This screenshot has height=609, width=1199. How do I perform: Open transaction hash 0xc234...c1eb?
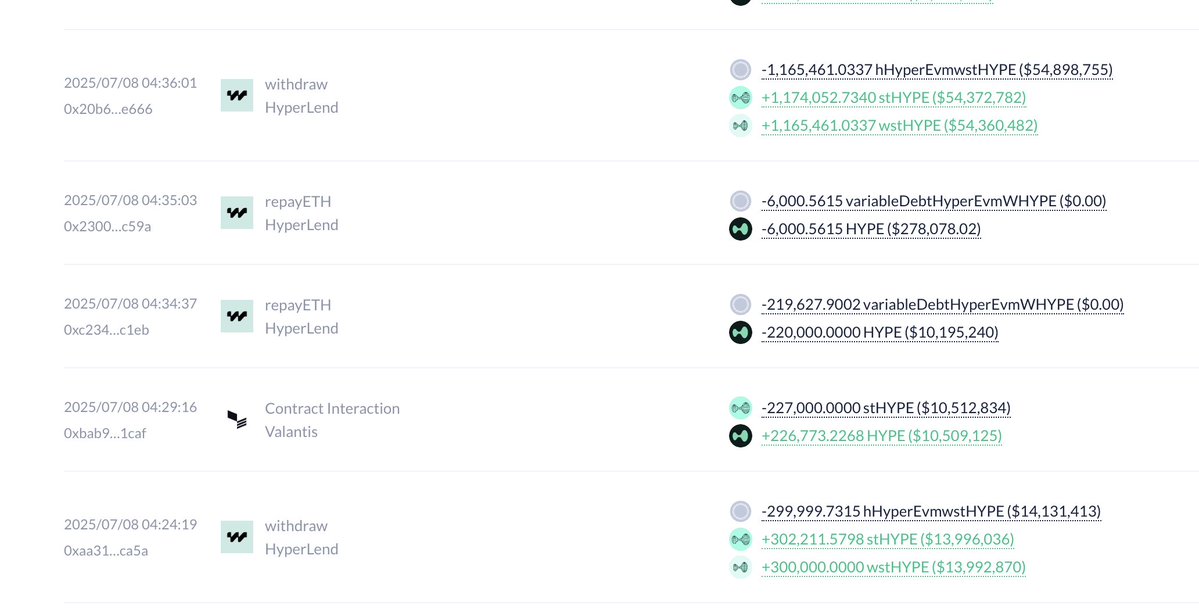pos(107,330)
